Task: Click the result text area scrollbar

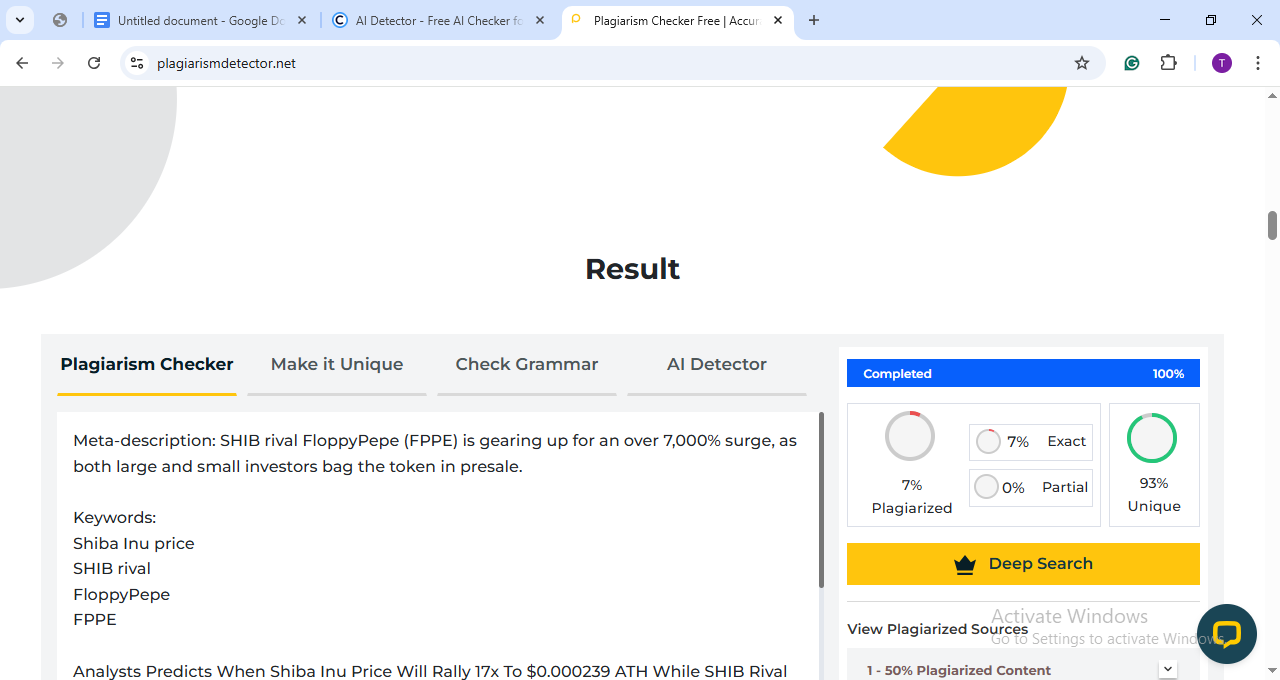Action: tap(821, 500)
